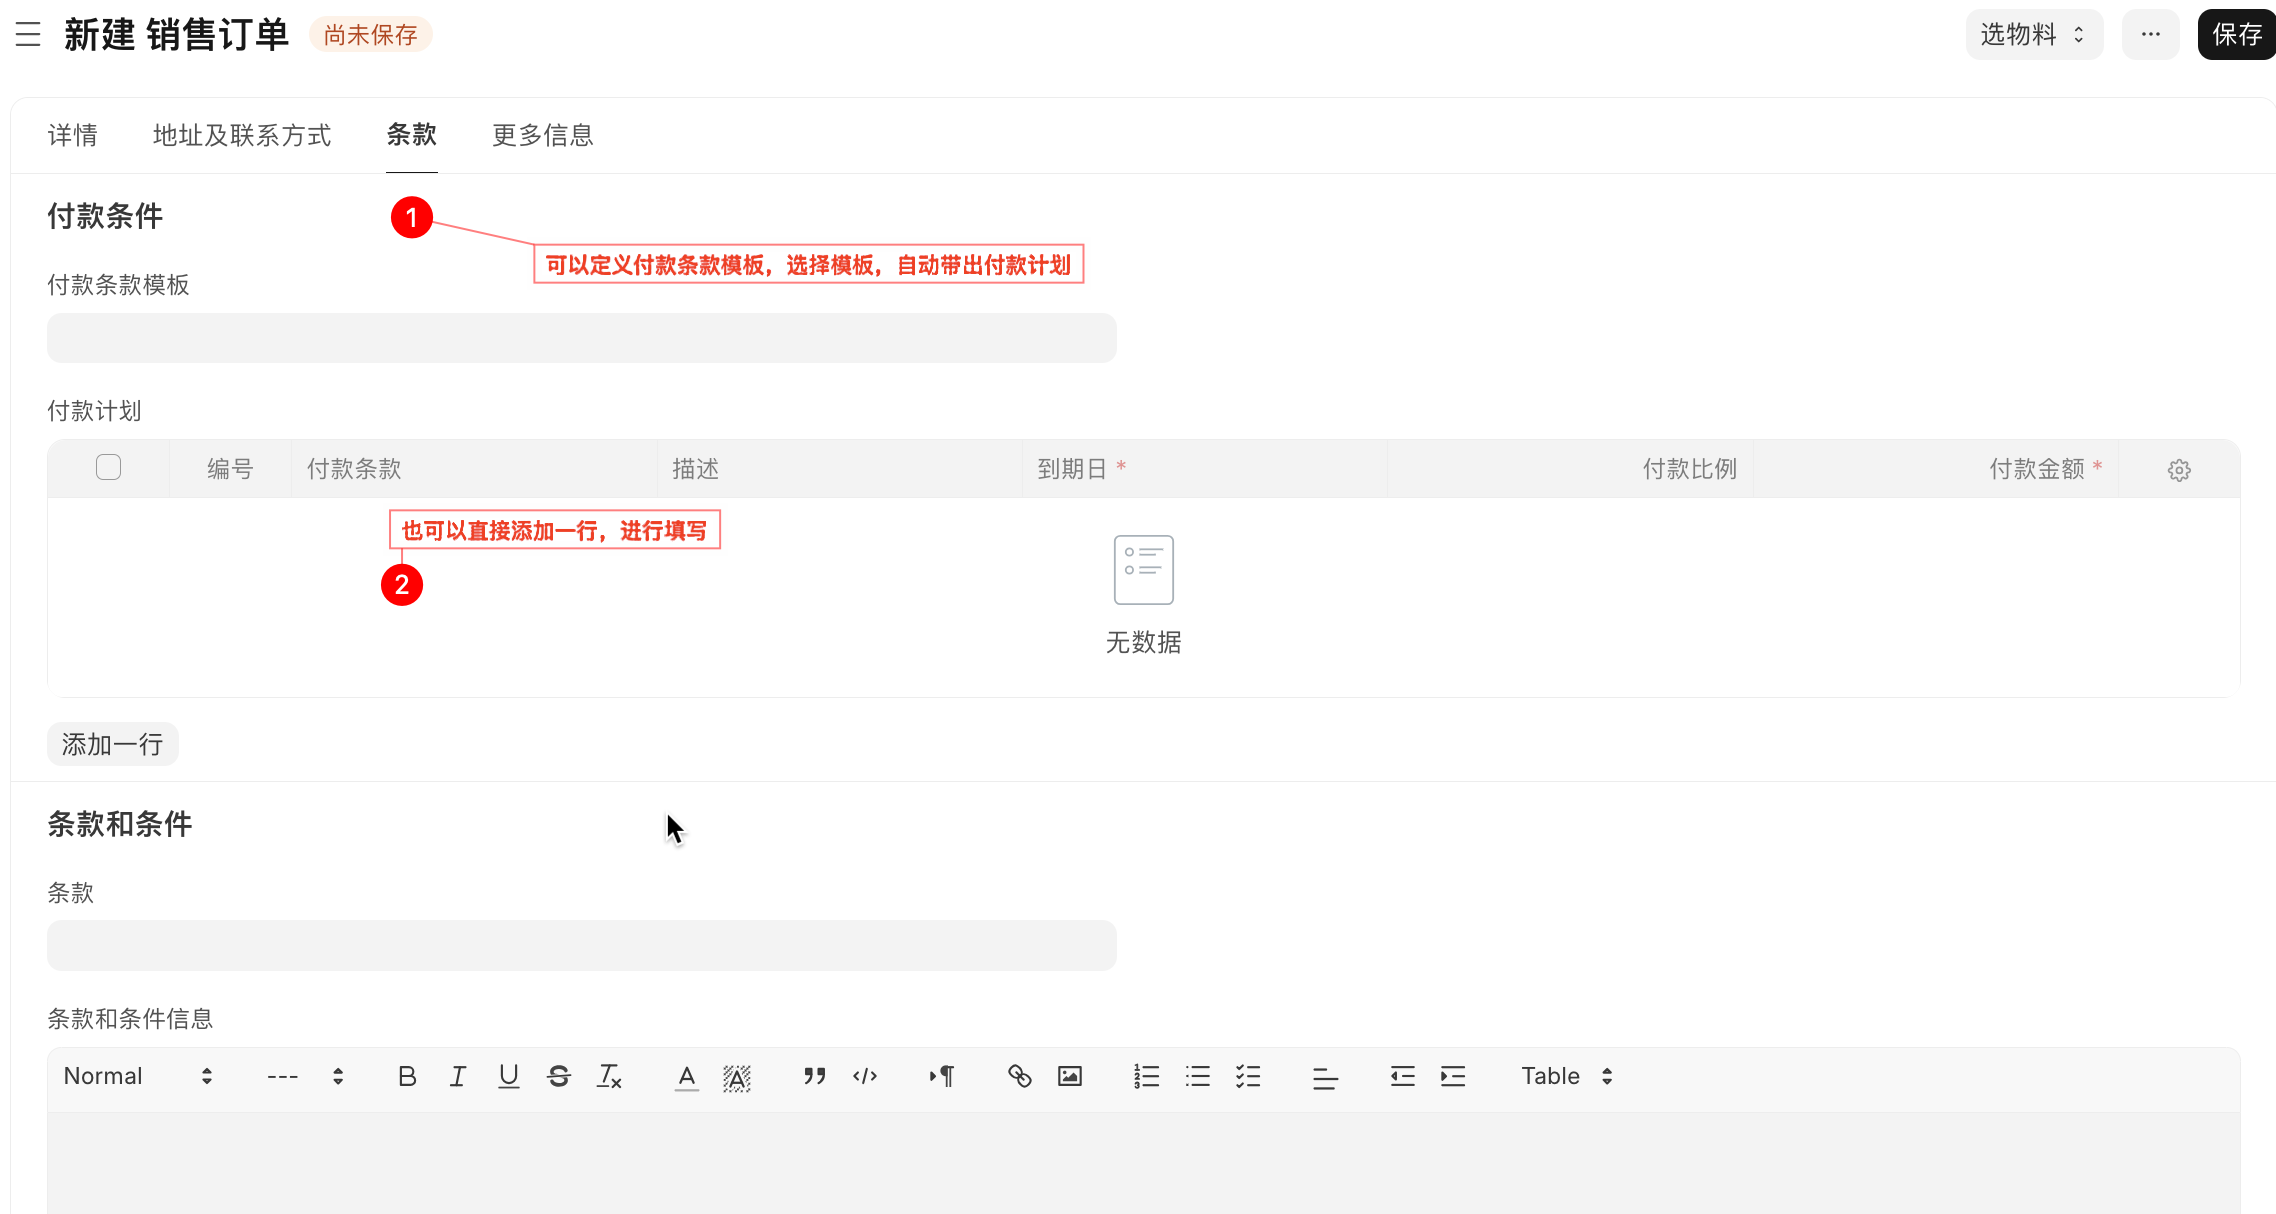The image size is (2276, 1214).
Task: Click the strikethrough icon
Action: click(559, 1076)
